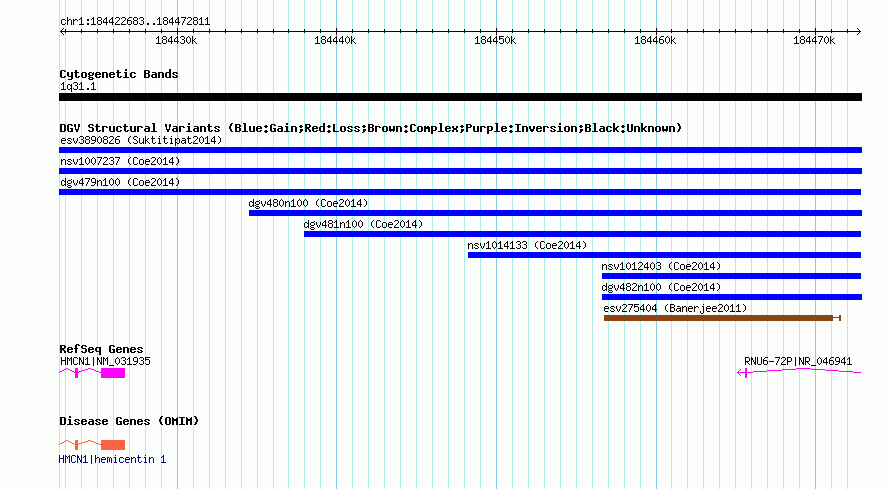Image resolution: width=890 pixels, height=489 pixels.
Task: Select HMCN1 RefSeq gene magenta exon block
Action: tap(113, 373)
